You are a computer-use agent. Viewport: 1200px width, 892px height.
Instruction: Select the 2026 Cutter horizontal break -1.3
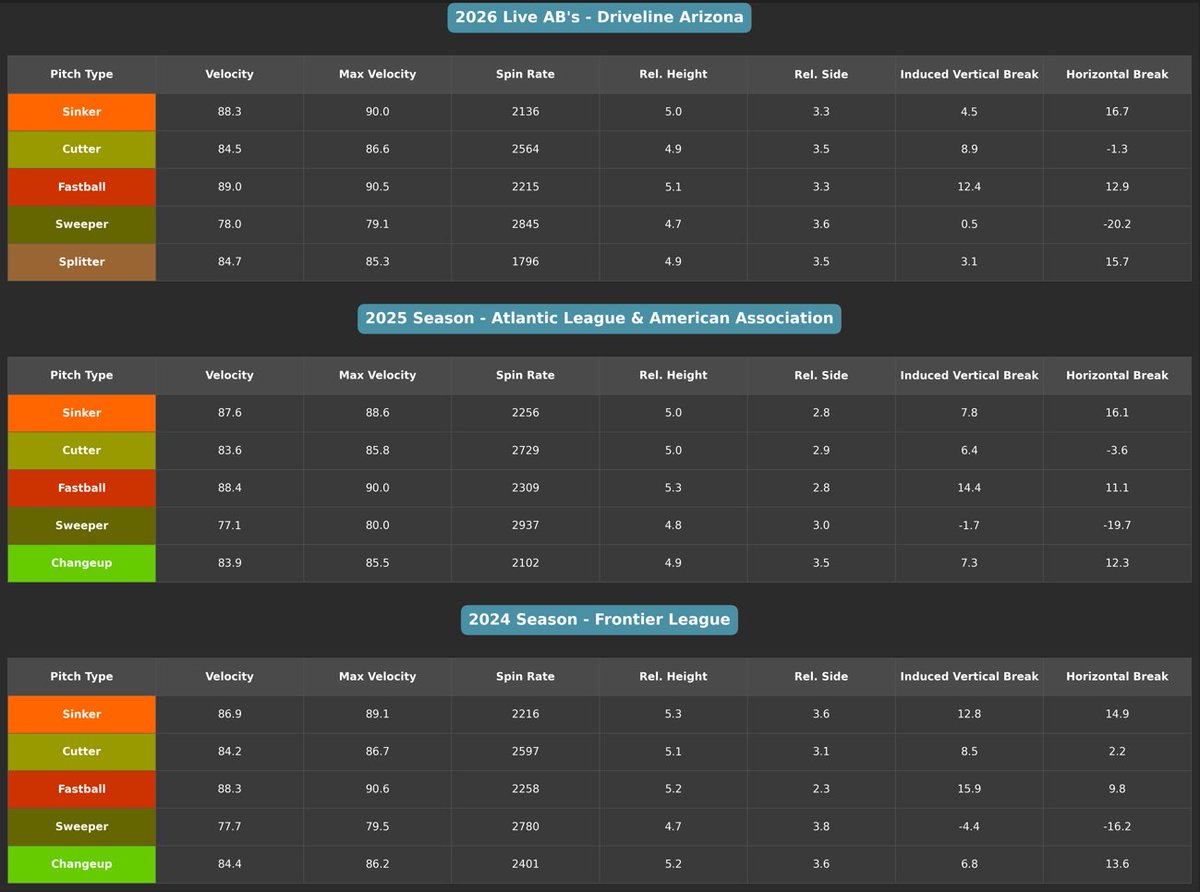click(1117, 149)
